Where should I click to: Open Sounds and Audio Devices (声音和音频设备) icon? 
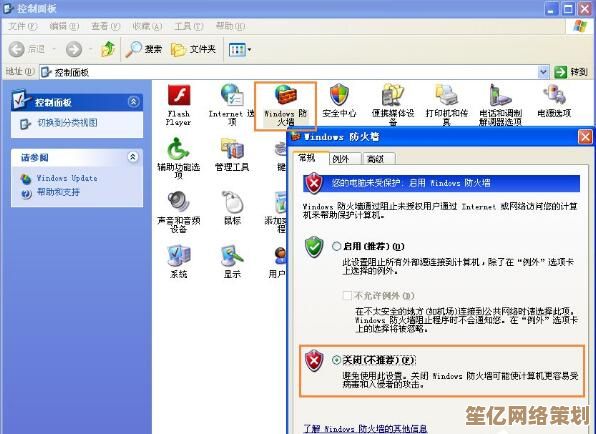coord(179,212)
